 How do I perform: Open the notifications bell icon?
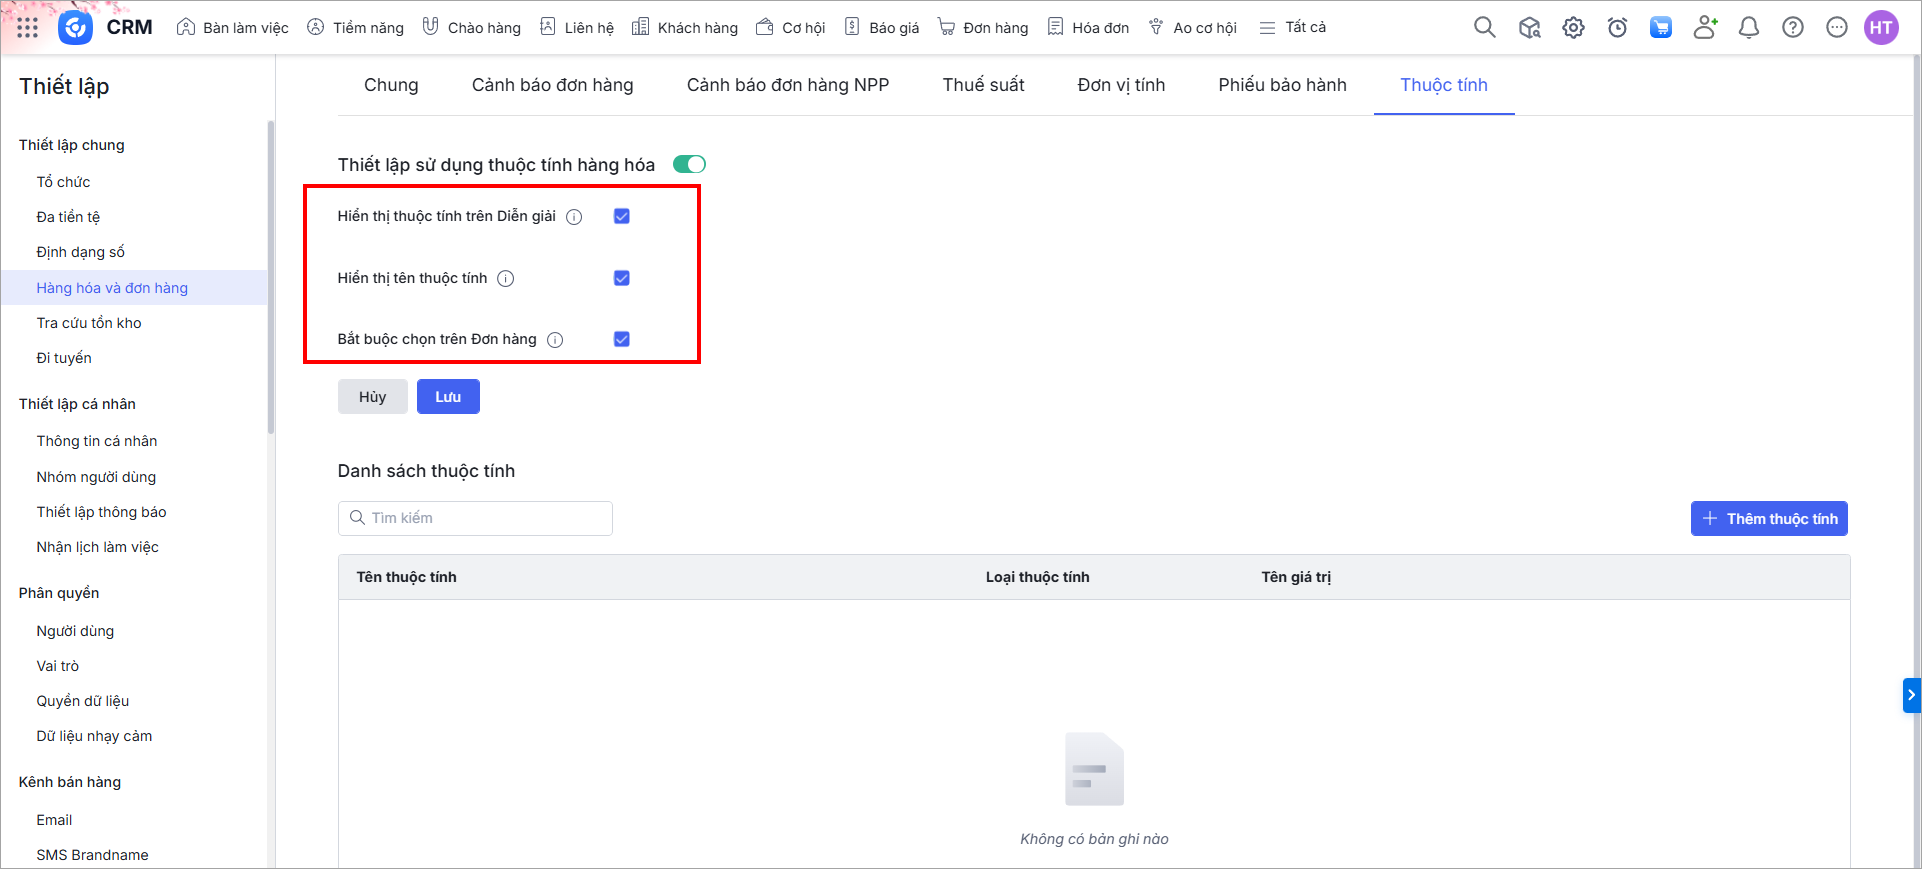coord(1748,28)
